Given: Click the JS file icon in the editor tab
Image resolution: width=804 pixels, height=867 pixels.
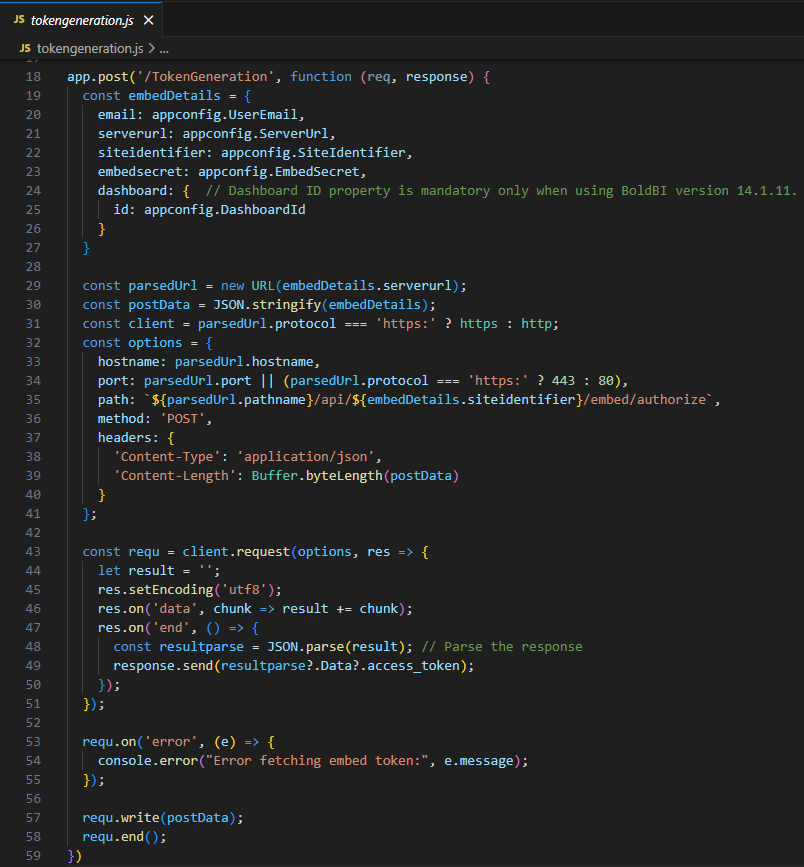Looking at the screenshot, I should [x=19, y=20].
